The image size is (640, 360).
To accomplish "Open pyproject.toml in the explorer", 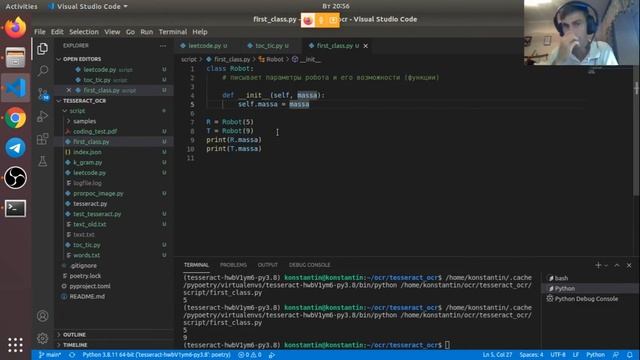I will click(90, 286).
